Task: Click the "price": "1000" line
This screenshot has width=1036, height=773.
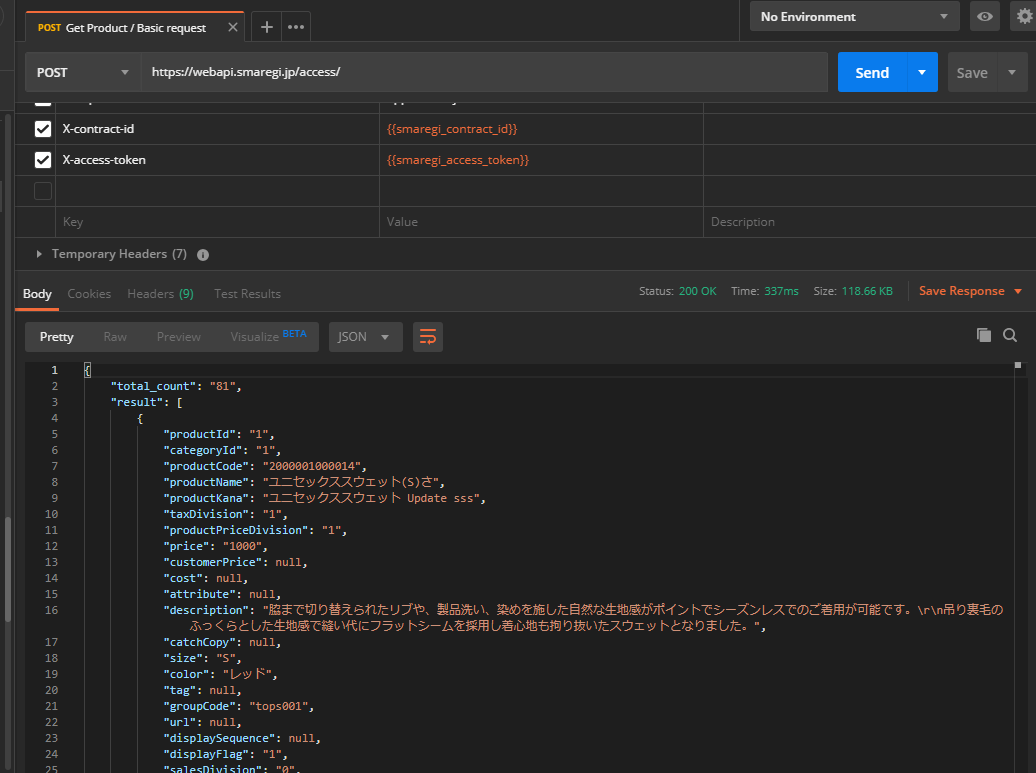Action: (x=215, y=546)
